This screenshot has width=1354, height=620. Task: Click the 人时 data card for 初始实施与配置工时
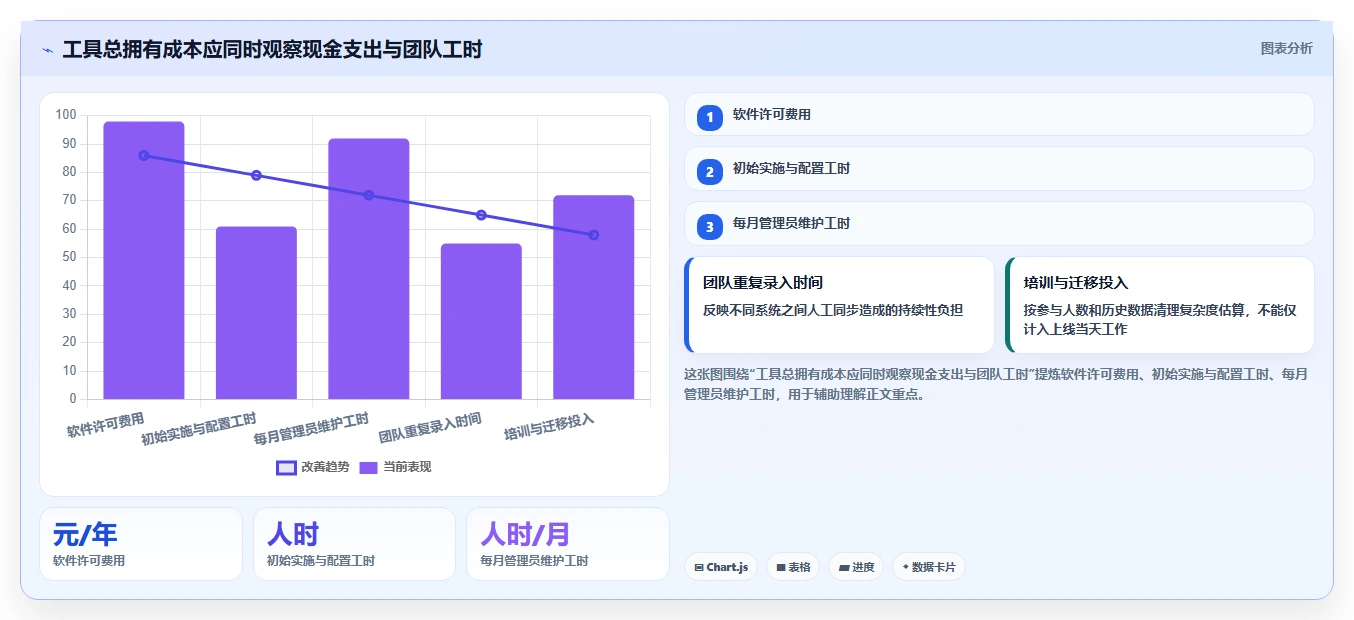click(x=354, y=544)
